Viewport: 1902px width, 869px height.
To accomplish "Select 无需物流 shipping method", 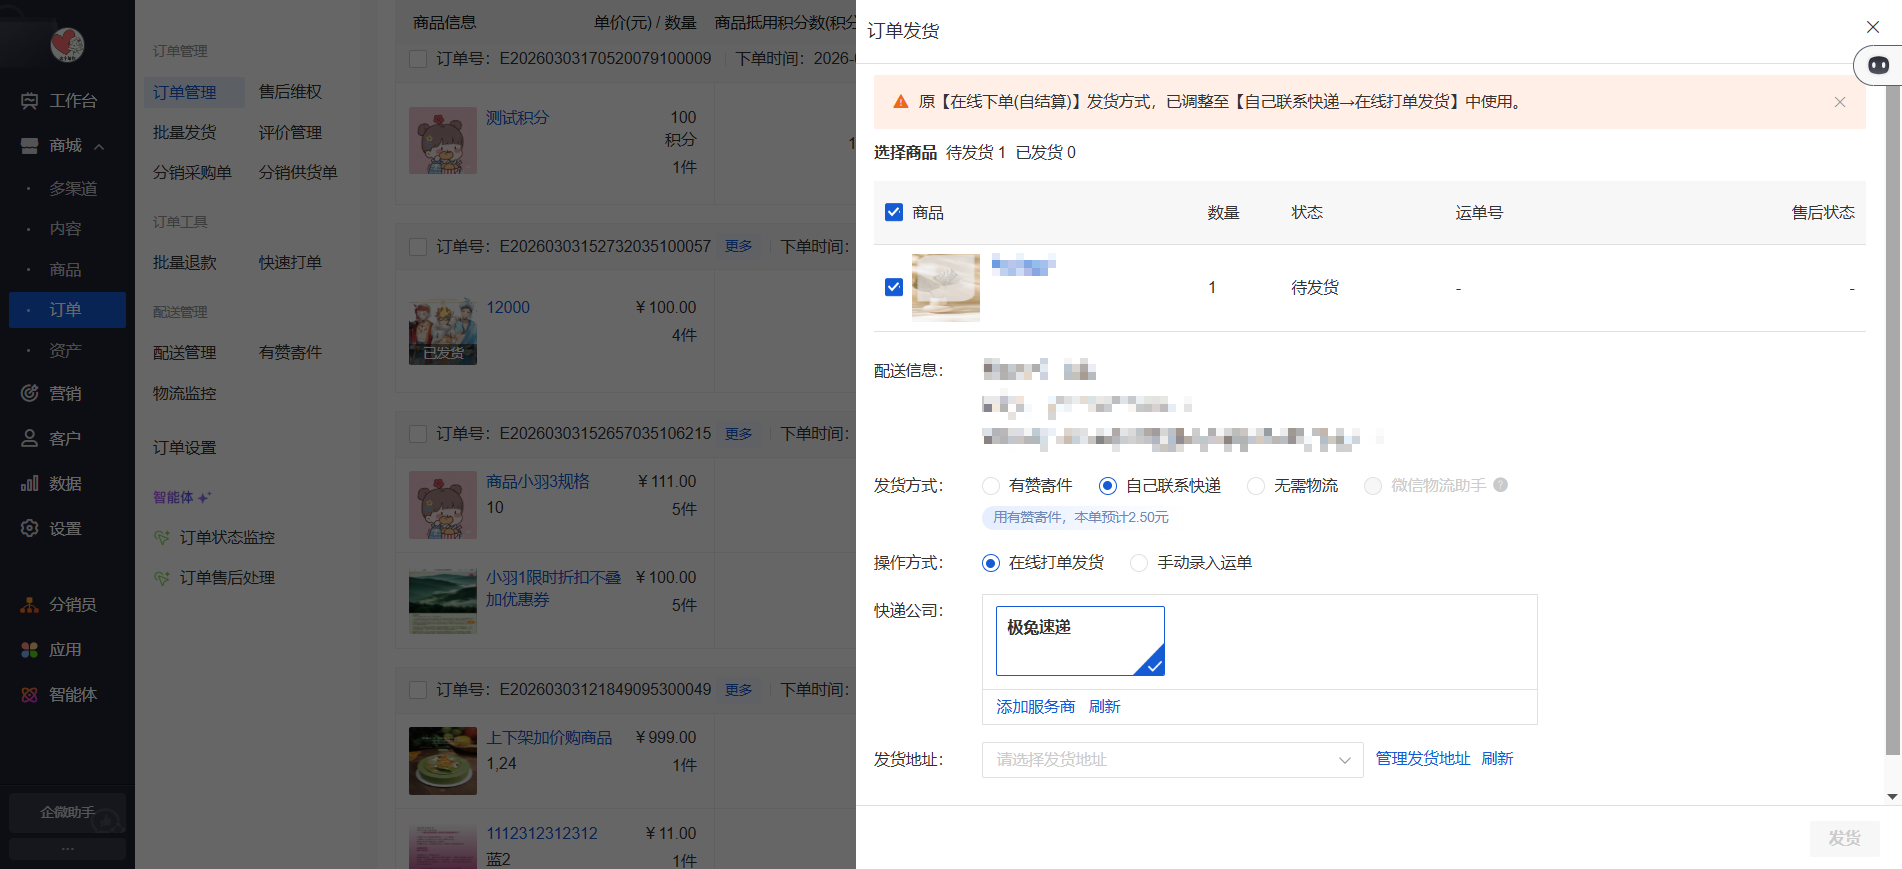I will click(1256, 486).
